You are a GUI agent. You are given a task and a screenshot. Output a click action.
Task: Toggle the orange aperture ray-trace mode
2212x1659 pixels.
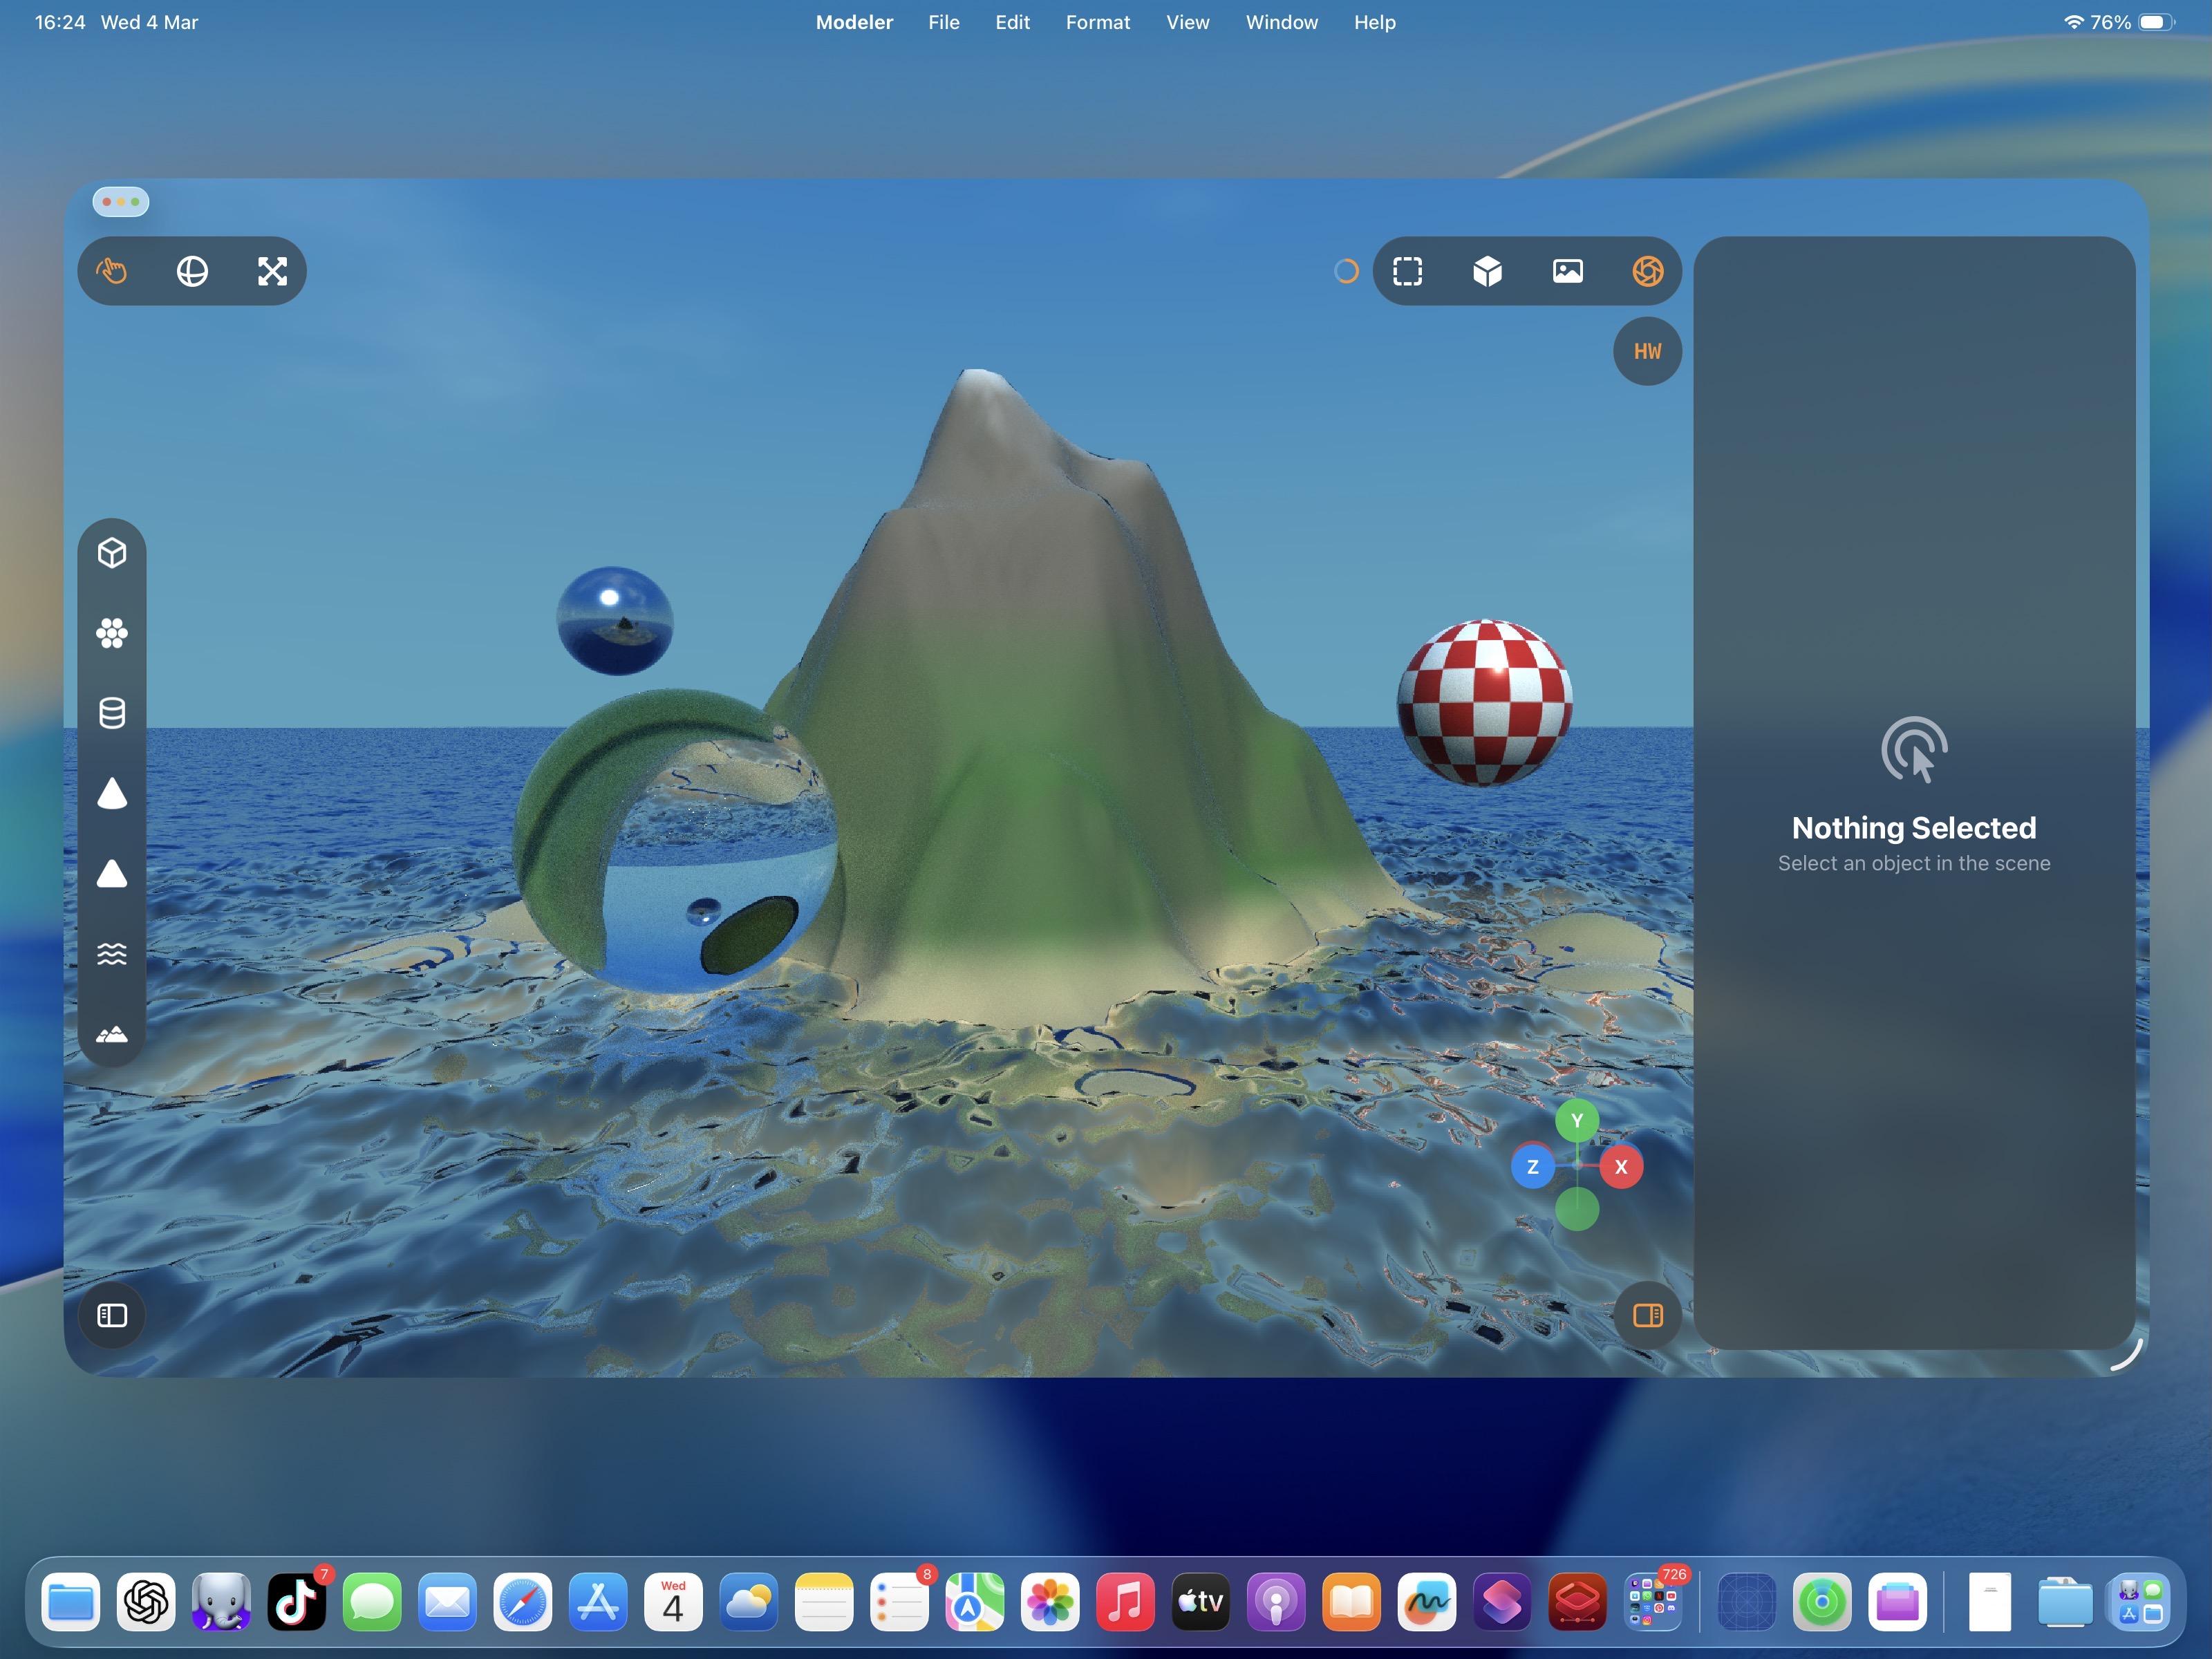pos(1647,271)
